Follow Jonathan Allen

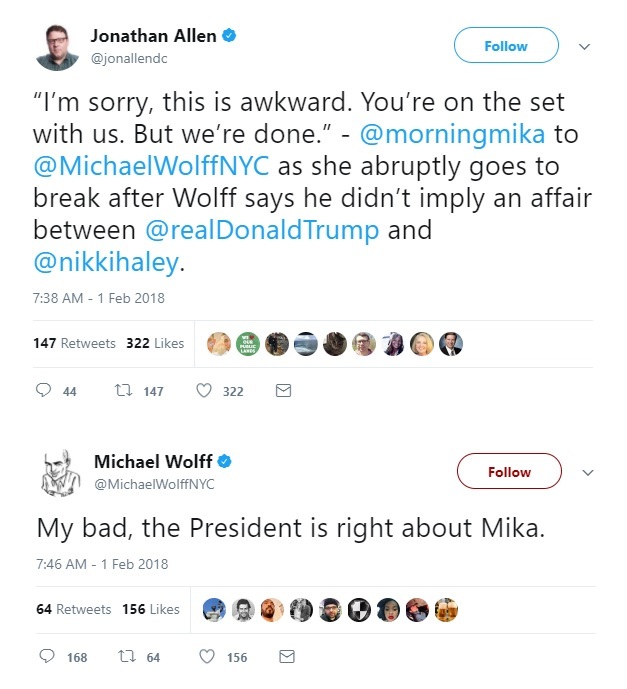pos(505,46)
